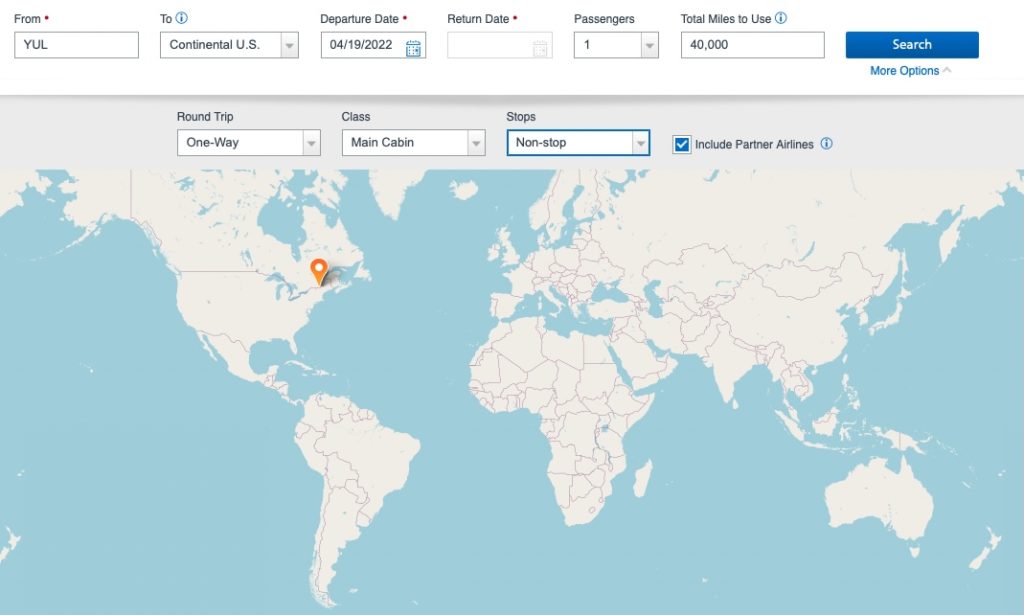Click the From field containing YUL
The height and width of the screenshot is (615, 1024).
pyautogui.click(x=75, y=44)
